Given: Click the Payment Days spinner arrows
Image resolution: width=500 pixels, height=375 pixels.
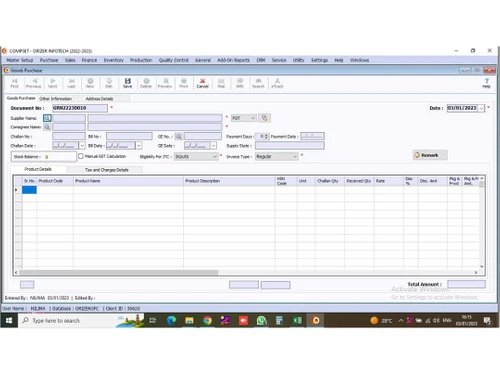Looking at the screenshot, I should coord(266,136).
